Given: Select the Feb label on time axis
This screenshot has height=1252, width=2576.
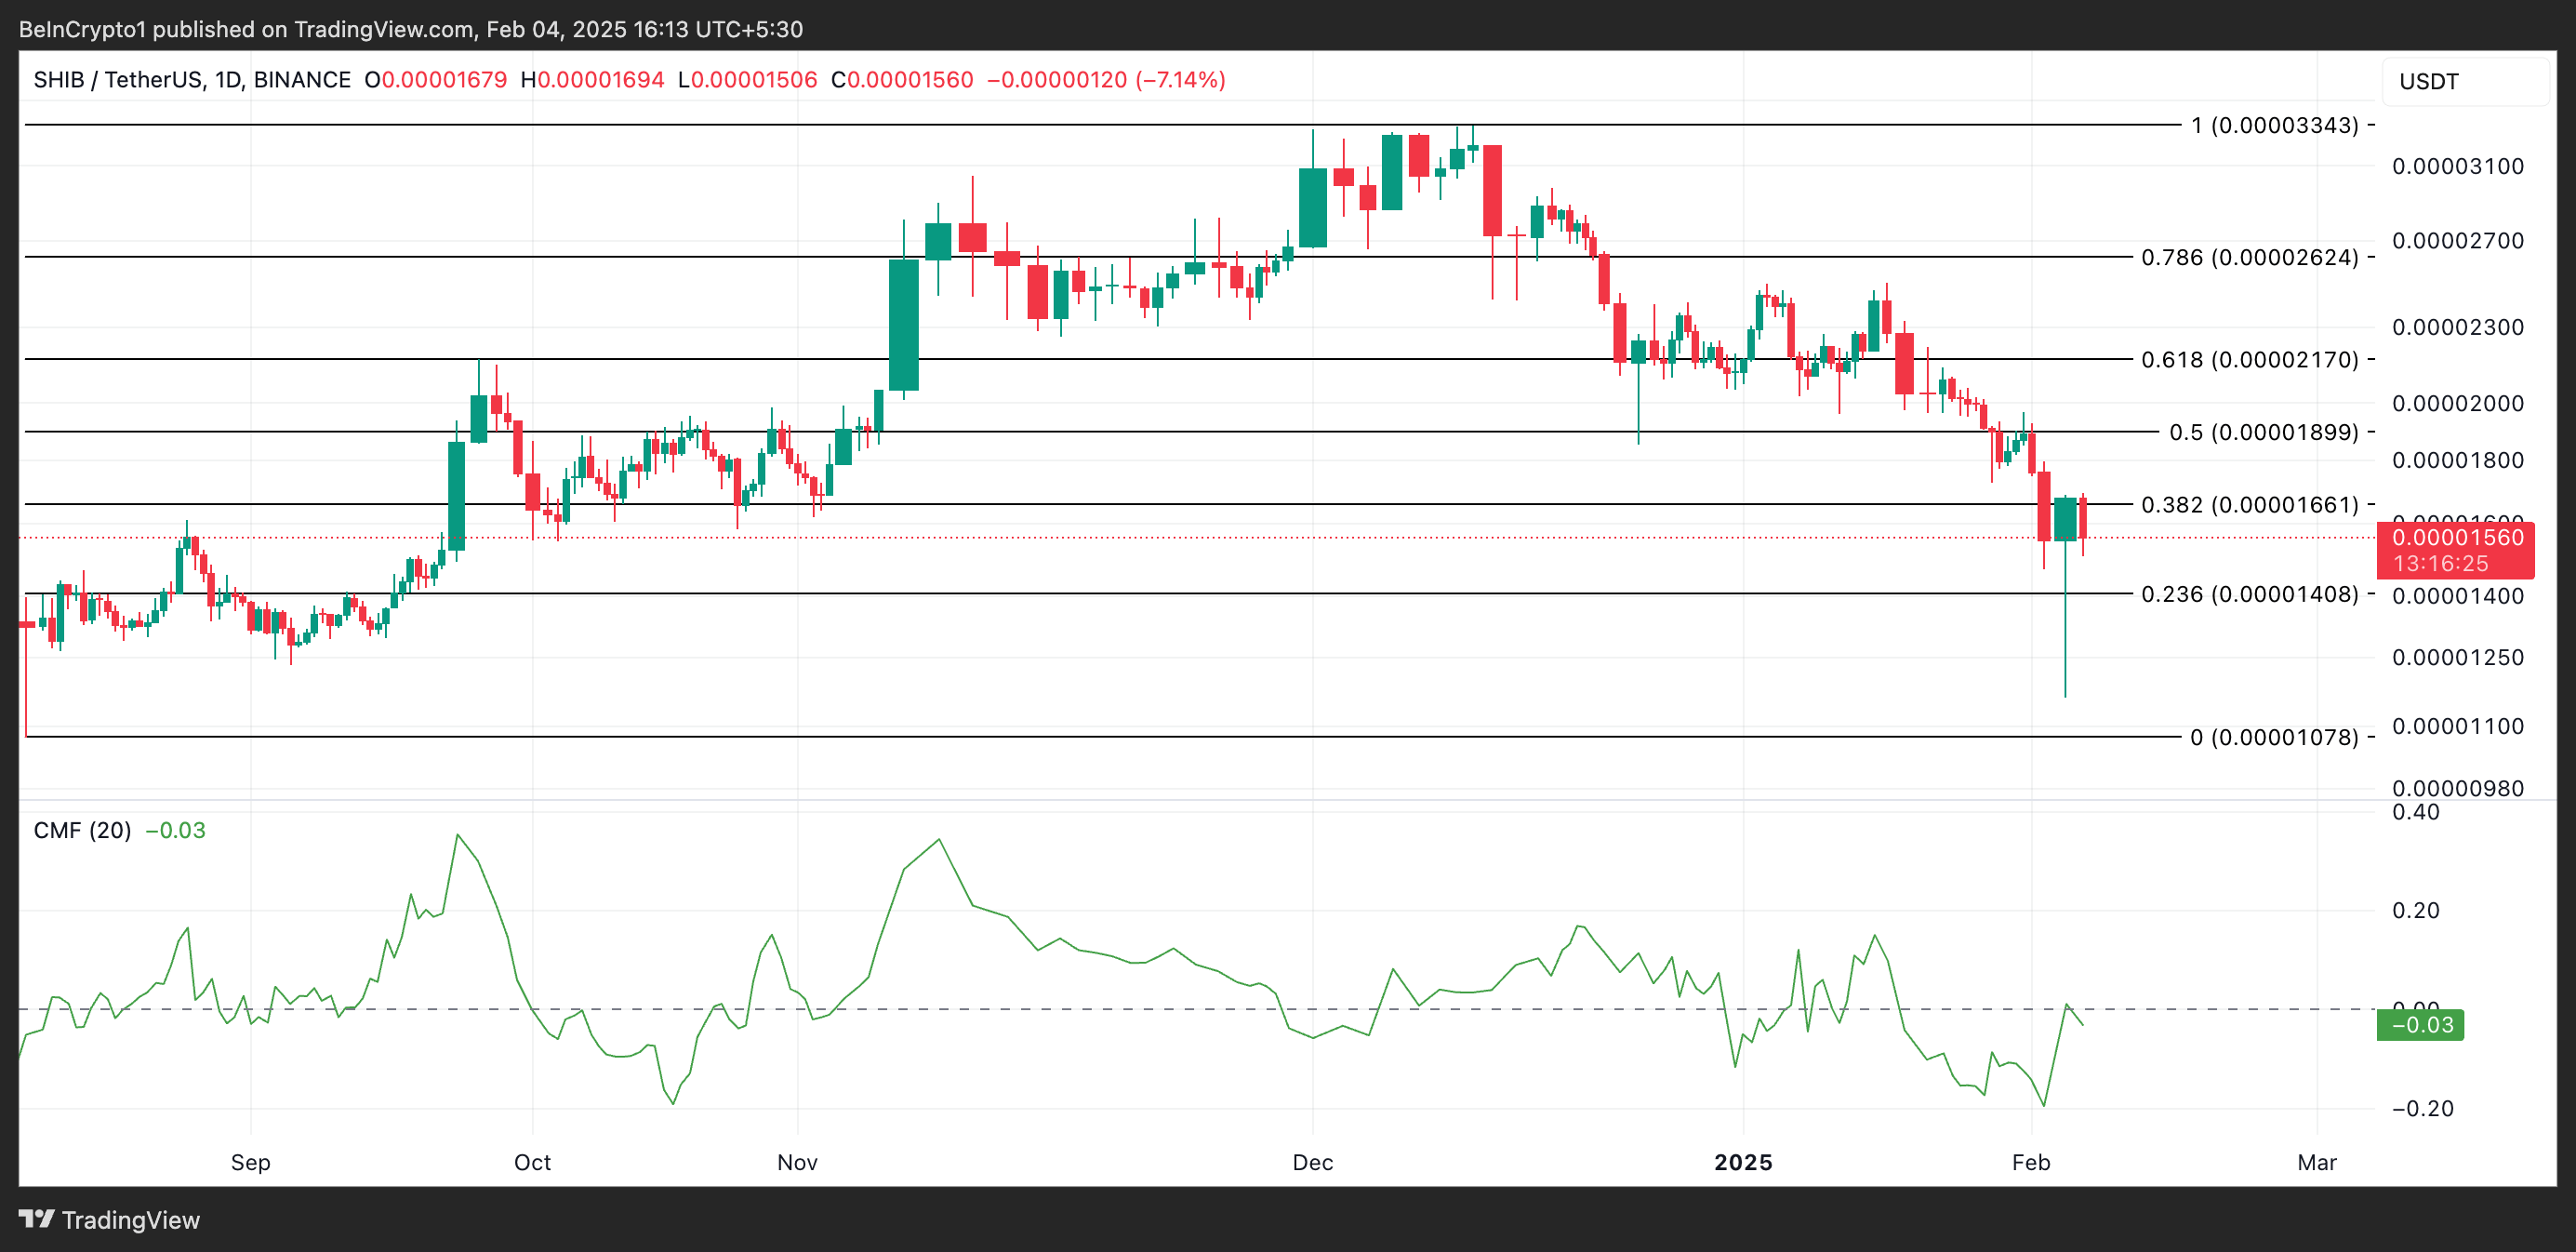Looking at the screenshot, I should point(2031,1162).
